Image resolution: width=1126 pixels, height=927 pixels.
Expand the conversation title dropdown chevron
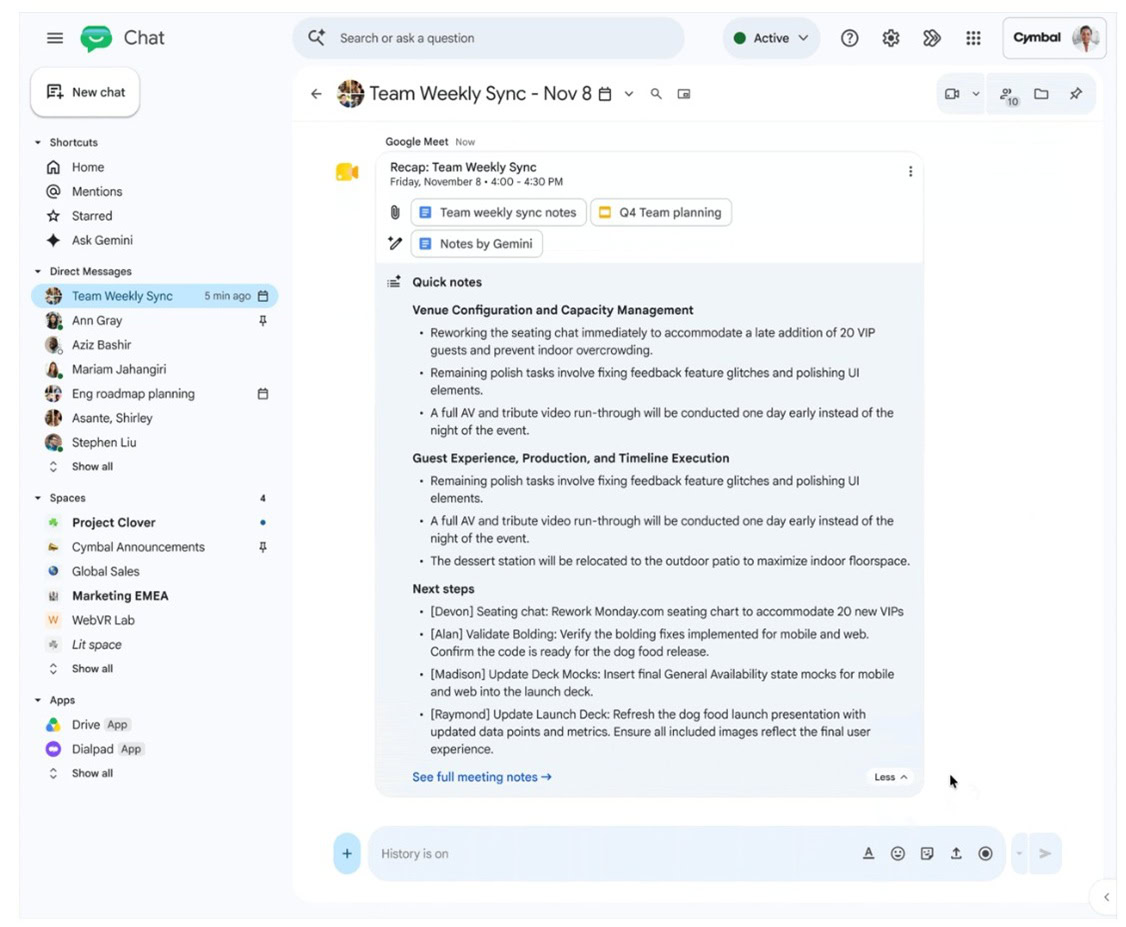(629, 94)
